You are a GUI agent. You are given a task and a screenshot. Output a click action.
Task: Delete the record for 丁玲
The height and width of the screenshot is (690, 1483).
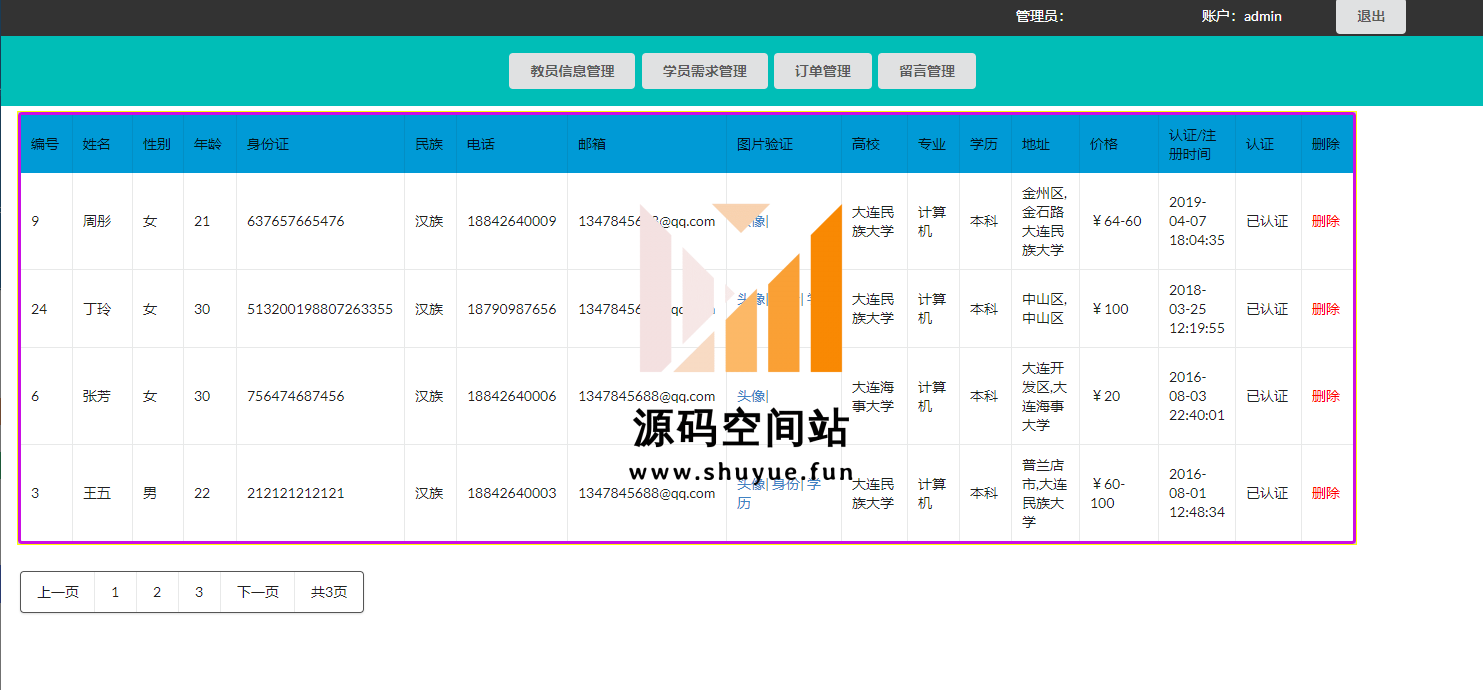click(x=1325, y=309)
